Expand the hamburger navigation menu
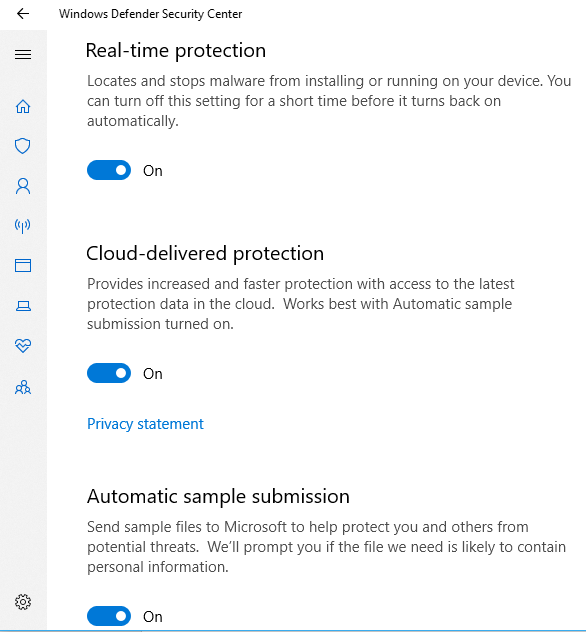The height and width of the screenshot is (632, 586). point(23,54)
